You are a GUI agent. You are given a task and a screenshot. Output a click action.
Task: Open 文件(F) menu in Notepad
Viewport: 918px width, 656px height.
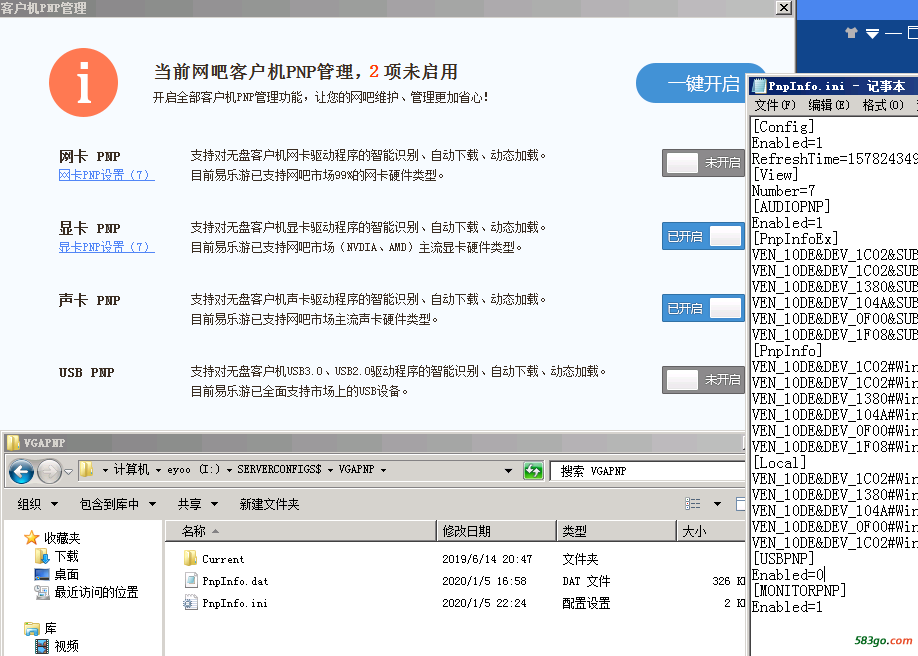click(x=775, y=105)
